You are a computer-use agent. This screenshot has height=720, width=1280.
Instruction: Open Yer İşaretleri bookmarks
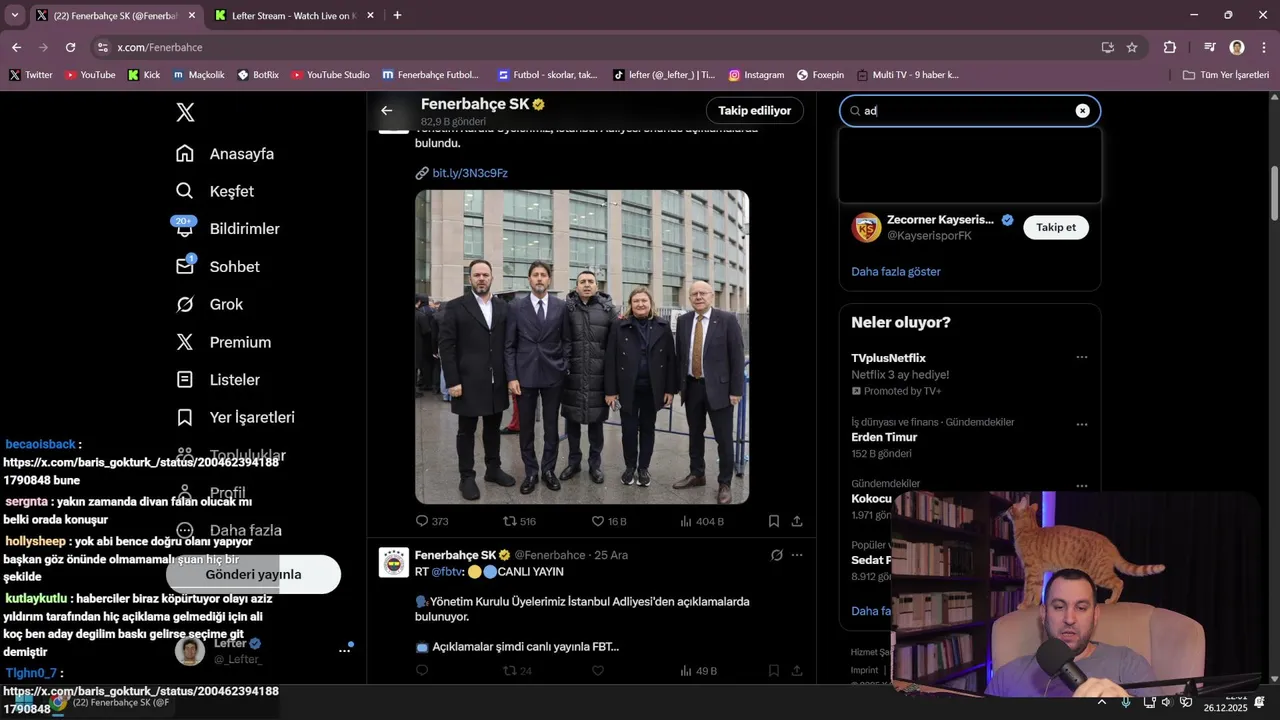click(x=235, y=417)
